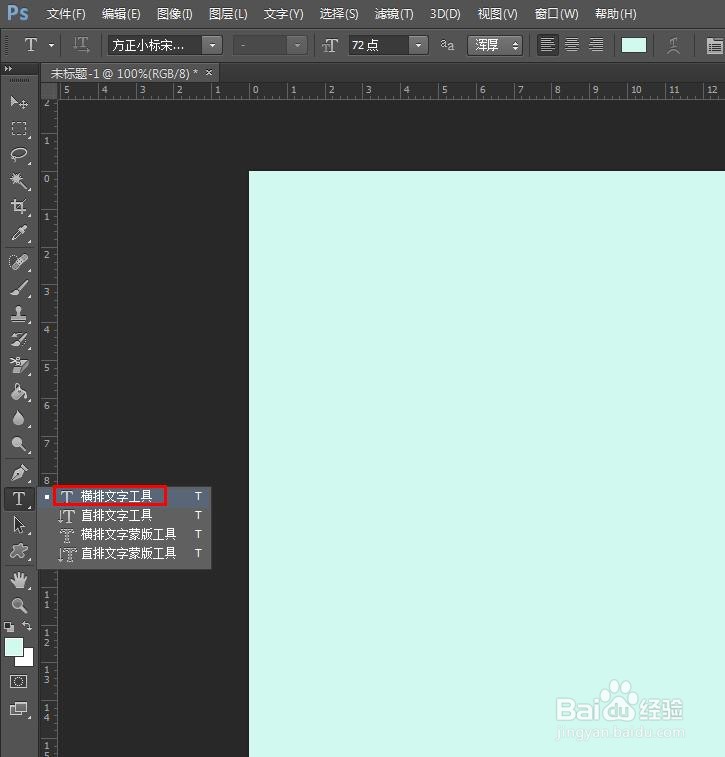Open the tool preset picker arrow
Viewport: 725px width, 757px height.
click(x=51, y=45)
